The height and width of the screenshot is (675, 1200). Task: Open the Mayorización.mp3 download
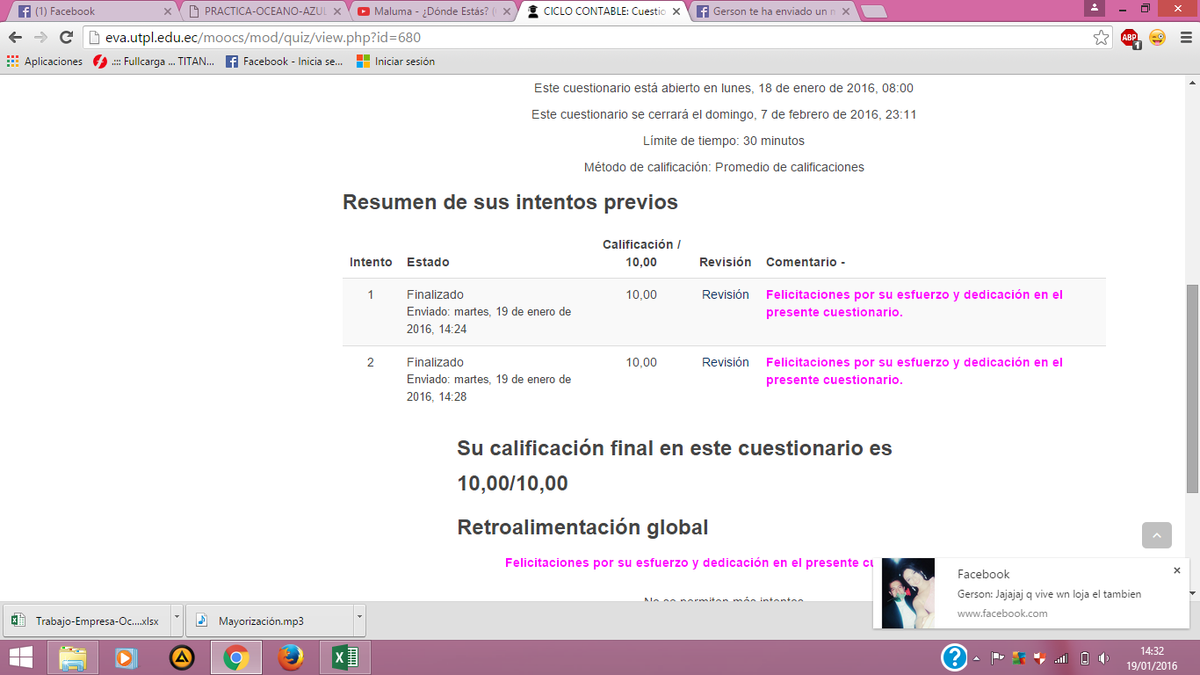pos(271,620)
